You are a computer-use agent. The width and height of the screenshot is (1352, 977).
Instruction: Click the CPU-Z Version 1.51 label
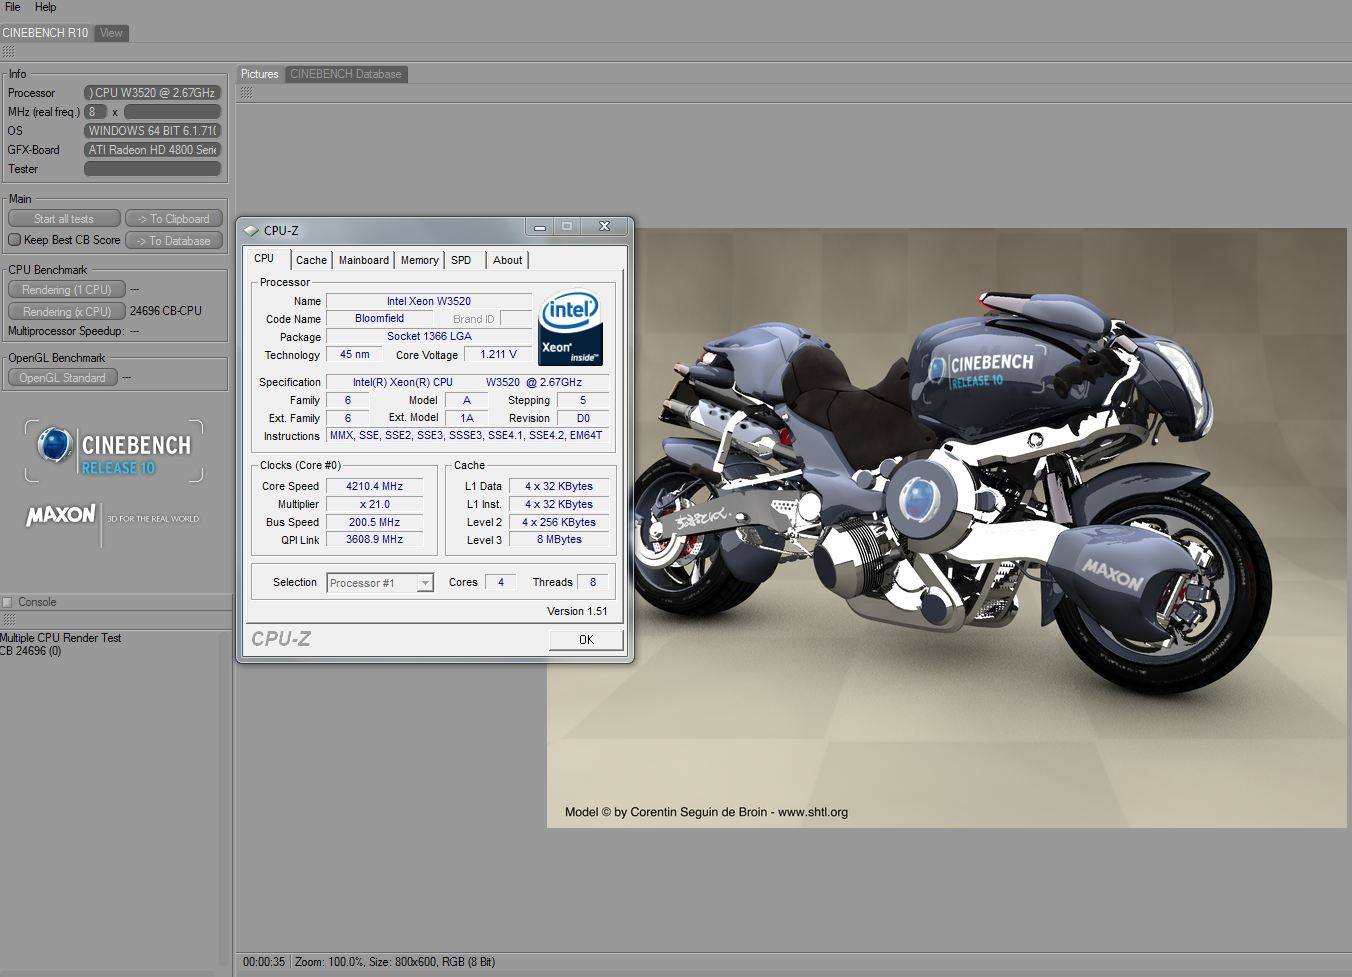tap(577, 611)
